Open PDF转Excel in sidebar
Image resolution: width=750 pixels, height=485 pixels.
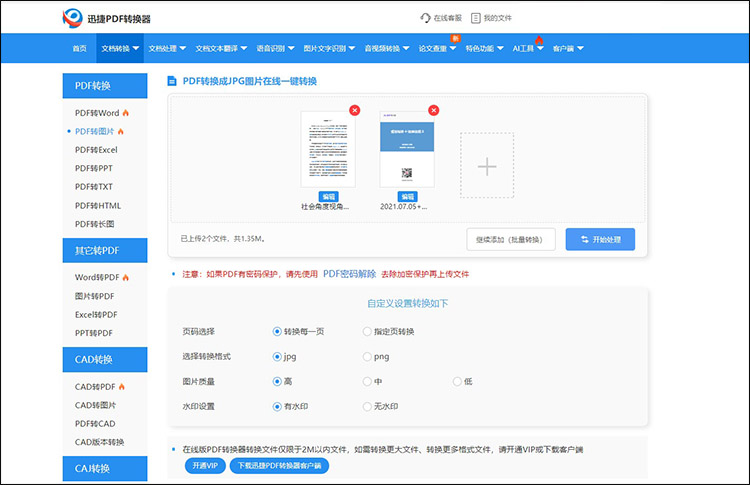click(96, 150)
